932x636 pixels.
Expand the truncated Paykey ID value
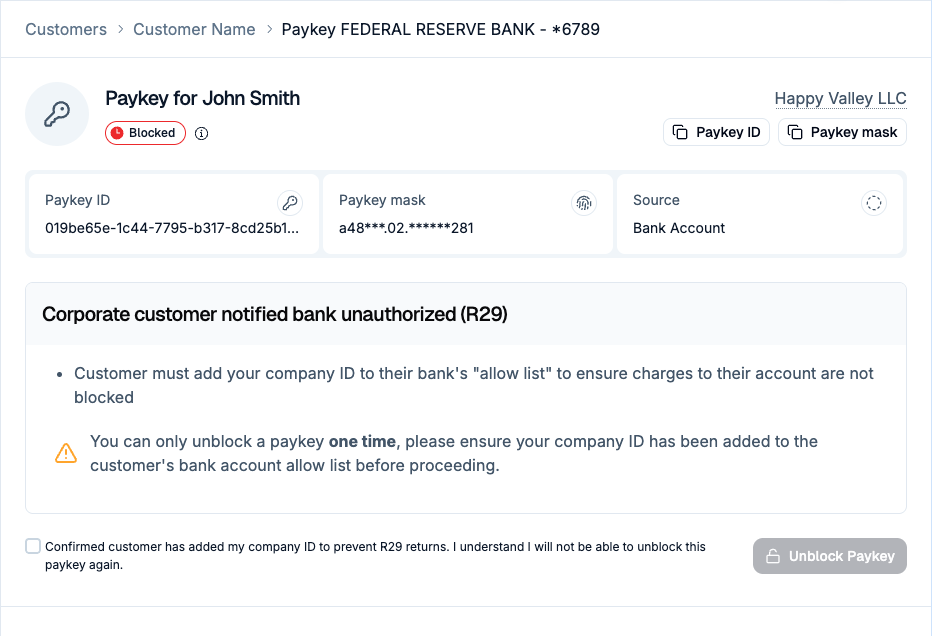pos(172,228)
